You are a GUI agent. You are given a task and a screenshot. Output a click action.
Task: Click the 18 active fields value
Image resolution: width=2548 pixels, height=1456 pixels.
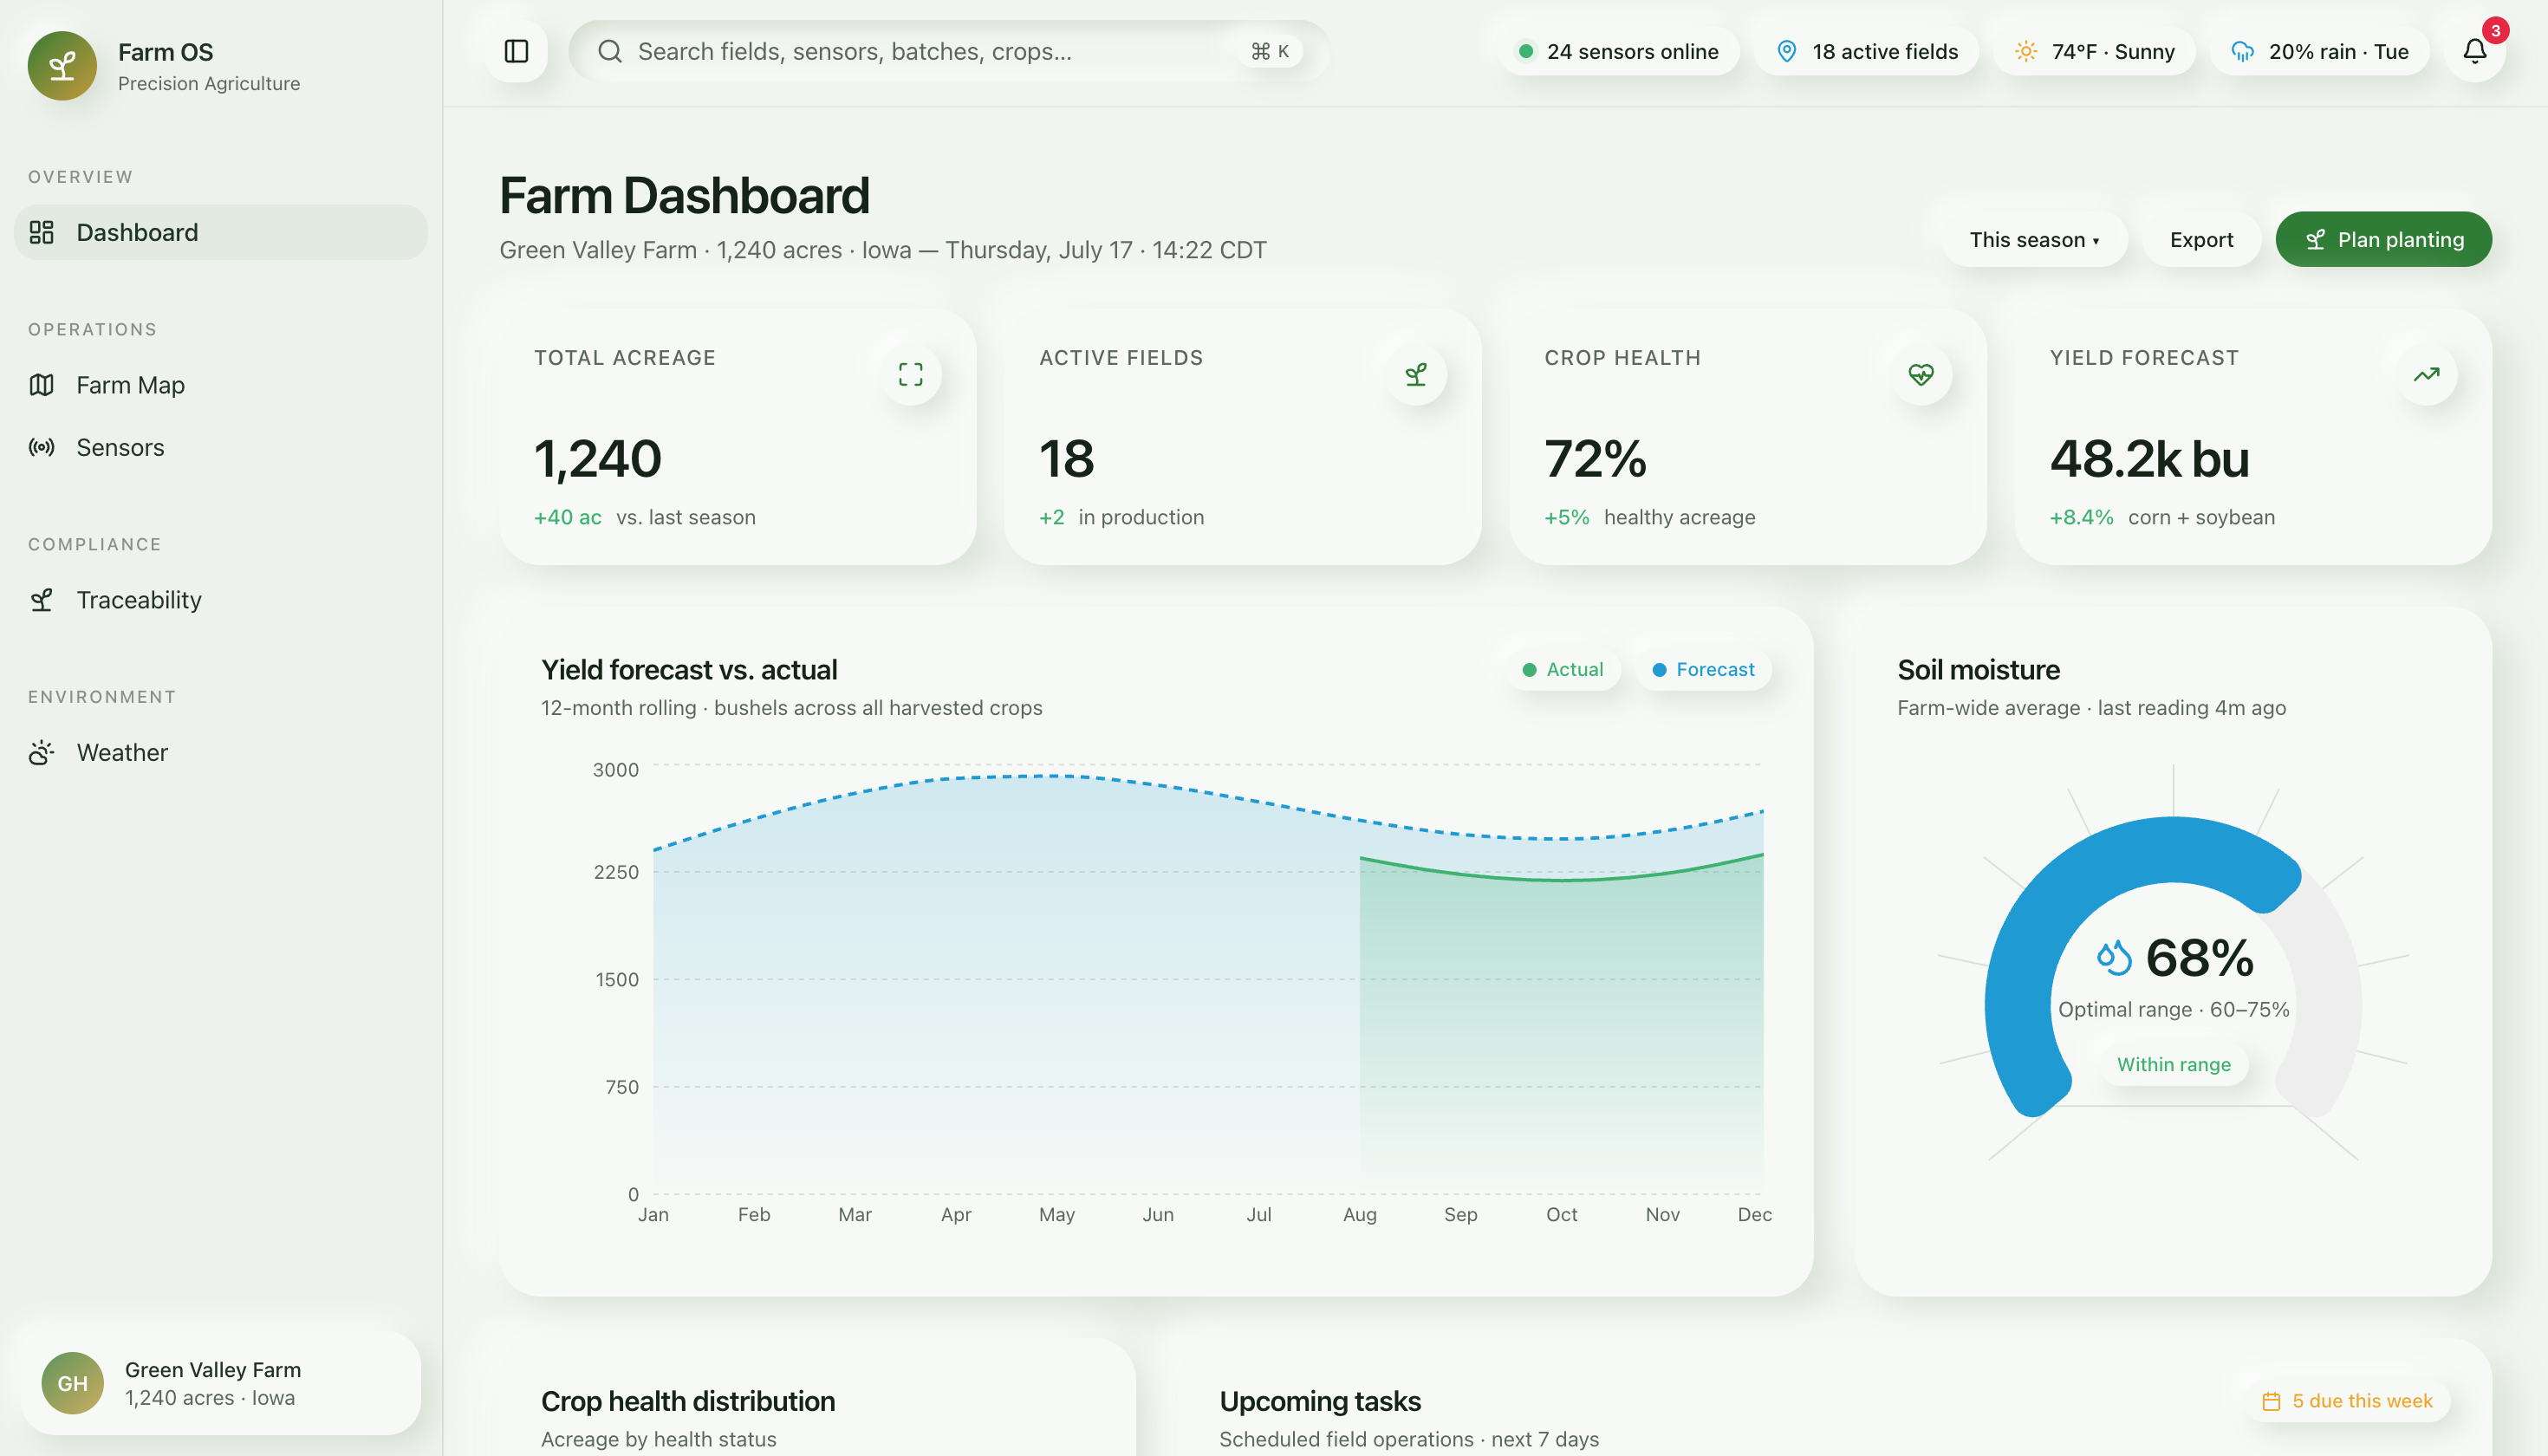coord(1066,459)
